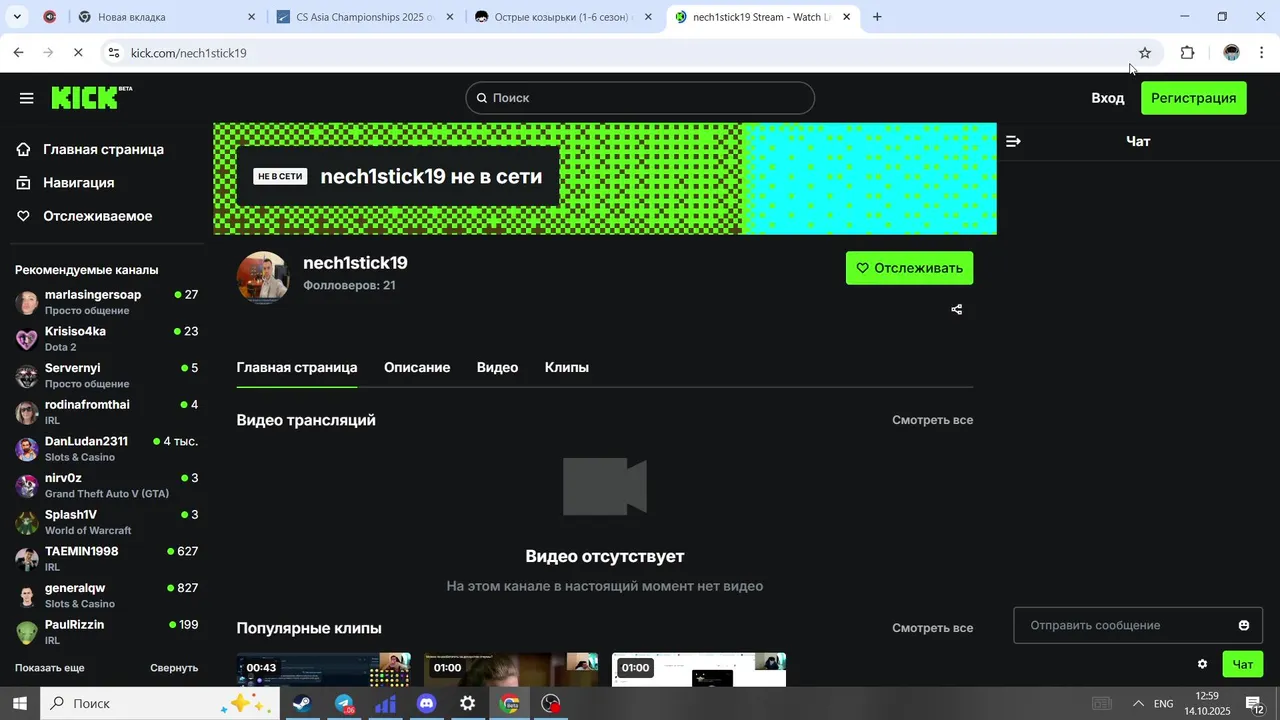
Task: Open Discord from the taskbar
Action: (427, 704)
